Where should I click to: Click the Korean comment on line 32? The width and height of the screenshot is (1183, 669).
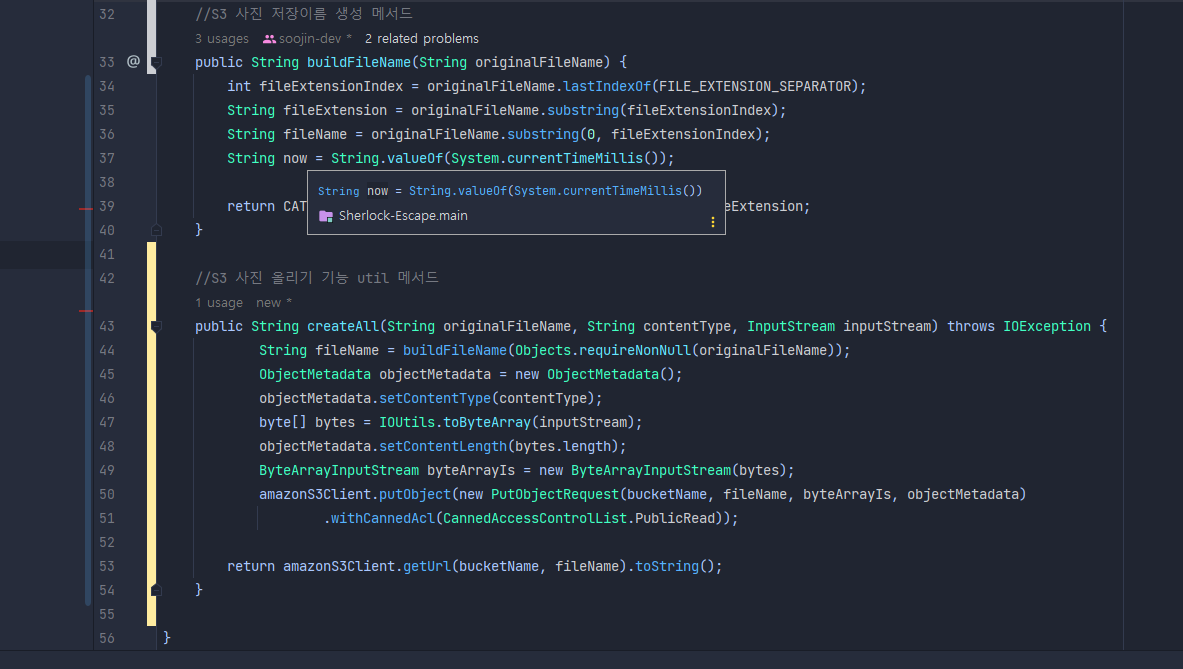coord(303,14)
